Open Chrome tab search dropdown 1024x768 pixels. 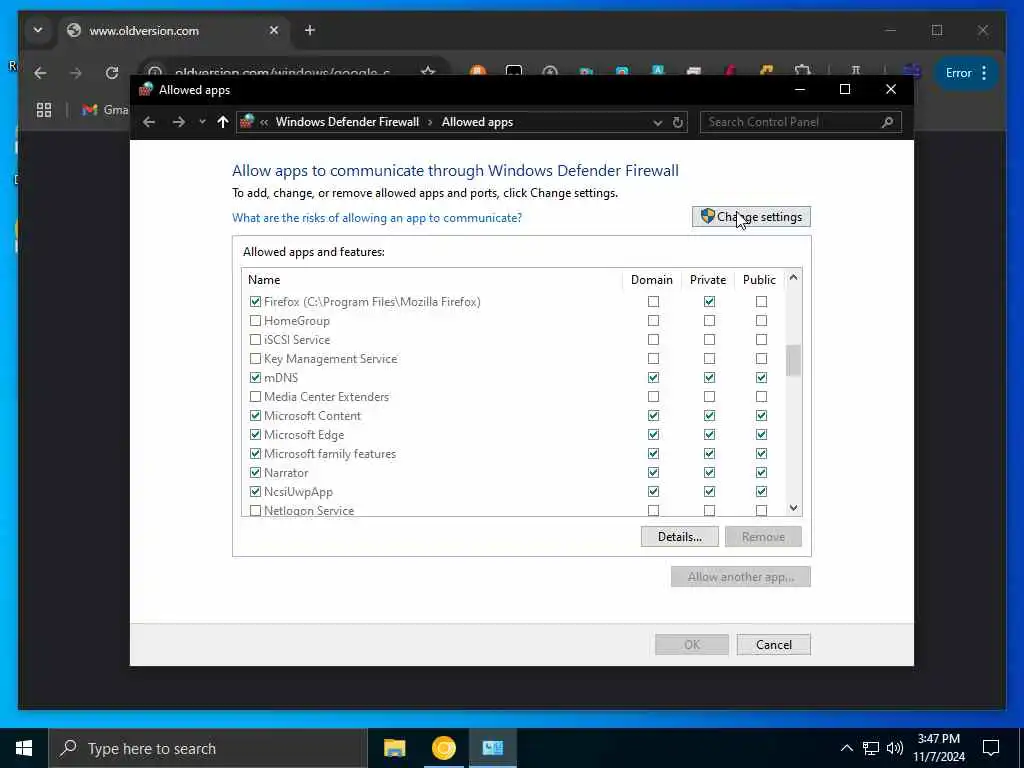click(x=38, y=30)
